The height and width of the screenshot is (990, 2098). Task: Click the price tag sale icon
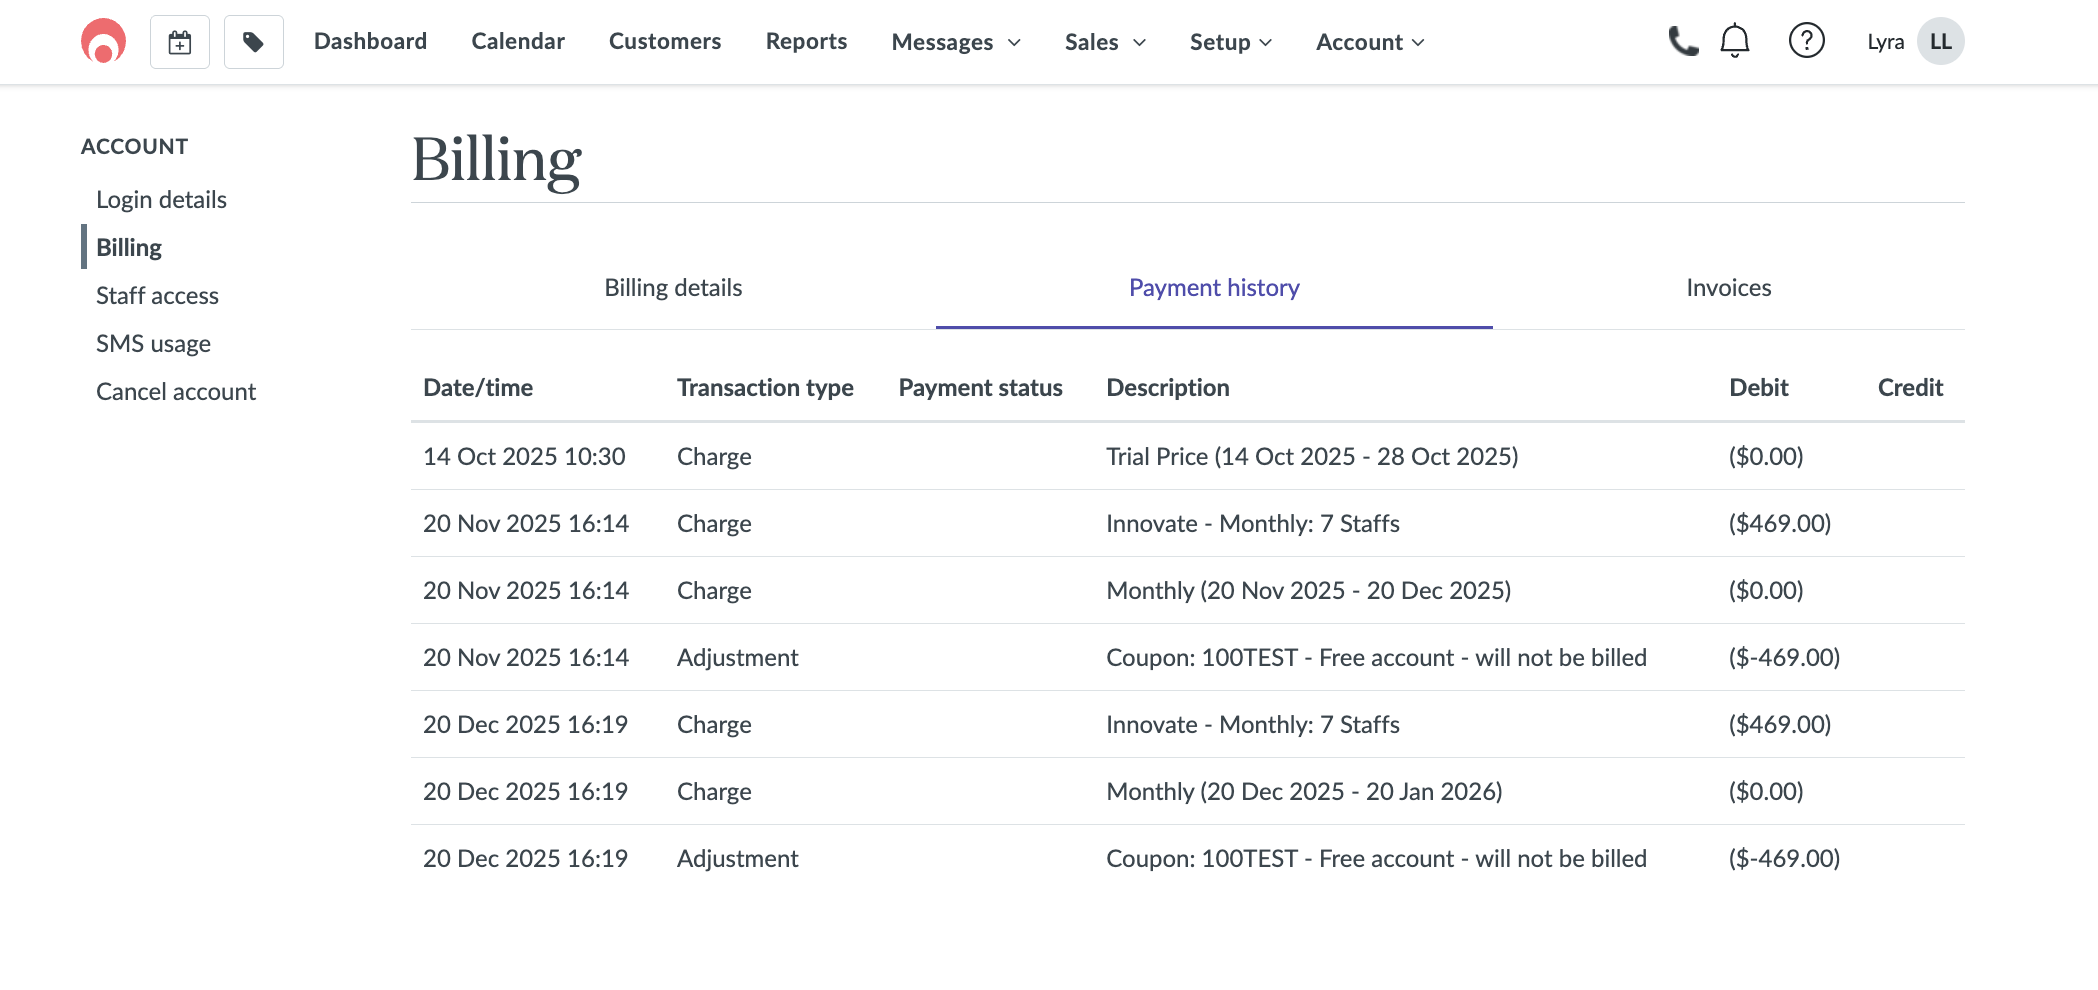point(254,42)
